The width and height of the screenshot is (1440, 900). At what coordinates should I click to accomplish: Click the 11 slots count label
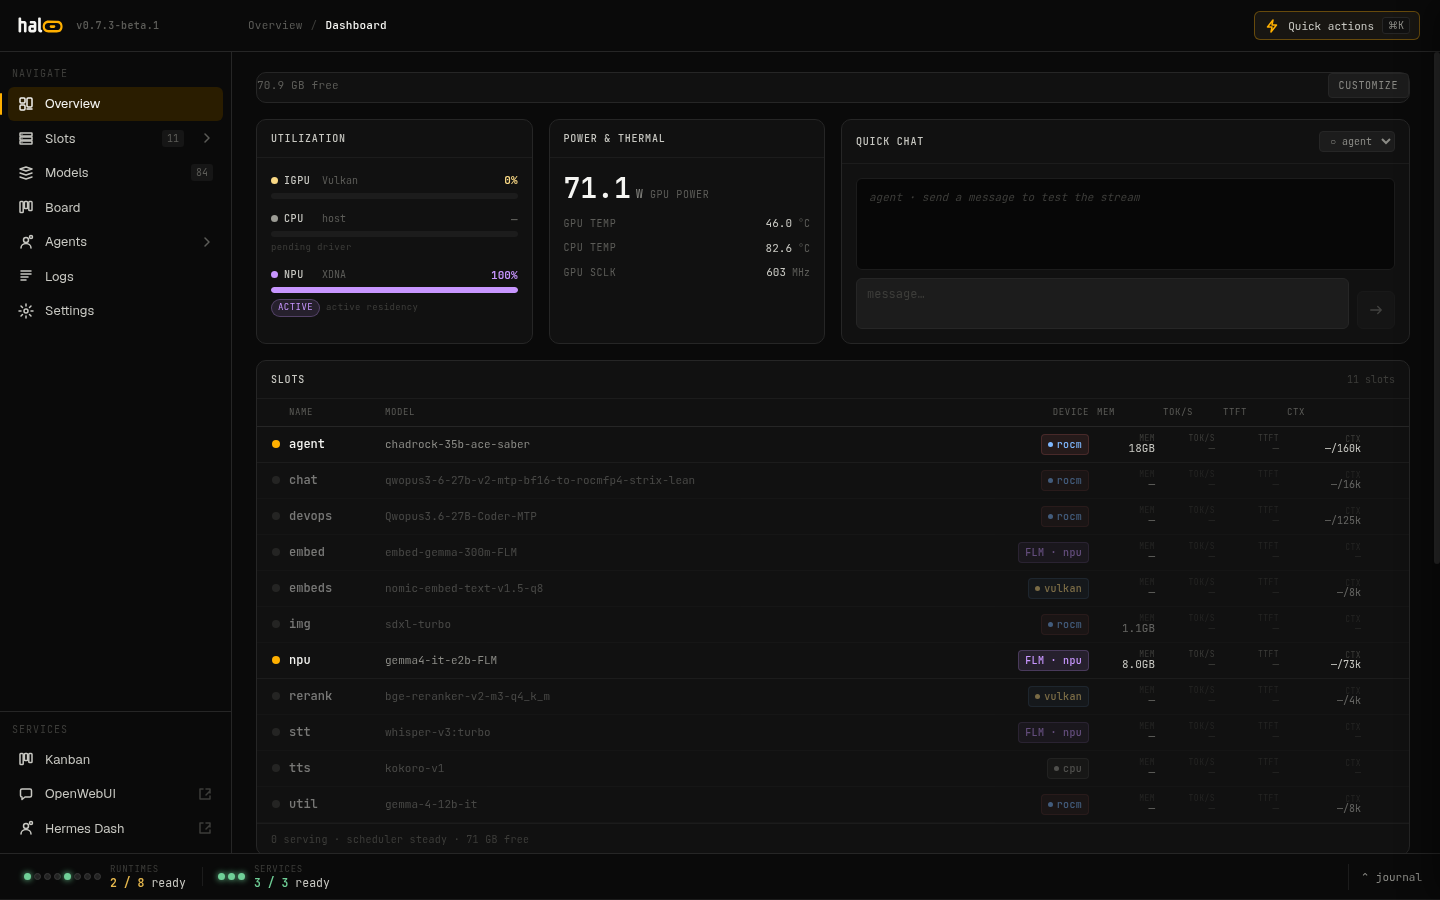pos(1370,380)
